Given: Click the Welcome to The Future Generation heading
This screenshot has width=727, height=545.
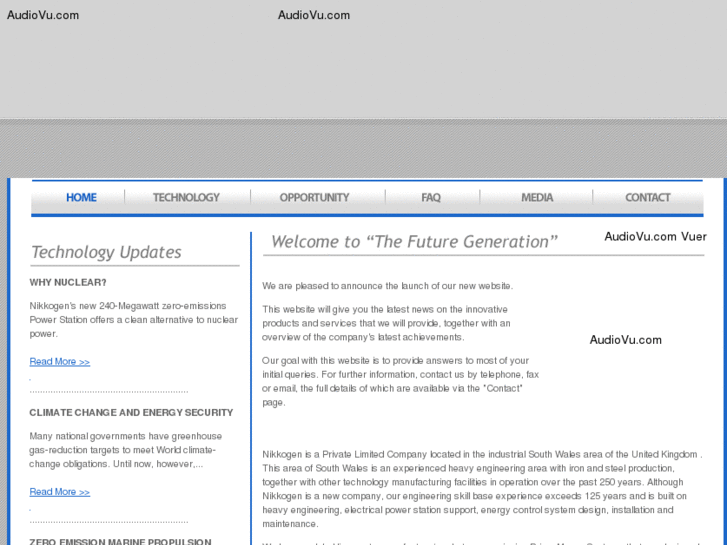Looking at the screenshot, I should (414, 242).
